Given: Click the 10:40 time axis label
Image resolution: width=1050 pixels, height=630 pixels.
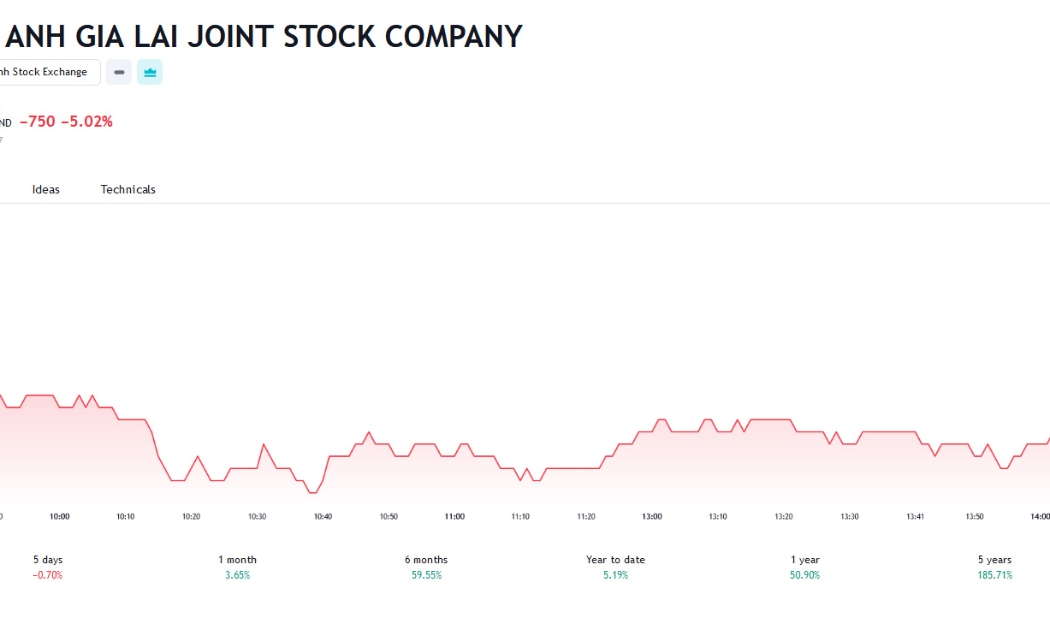Looking at the screenshot, I should [323, 517].
